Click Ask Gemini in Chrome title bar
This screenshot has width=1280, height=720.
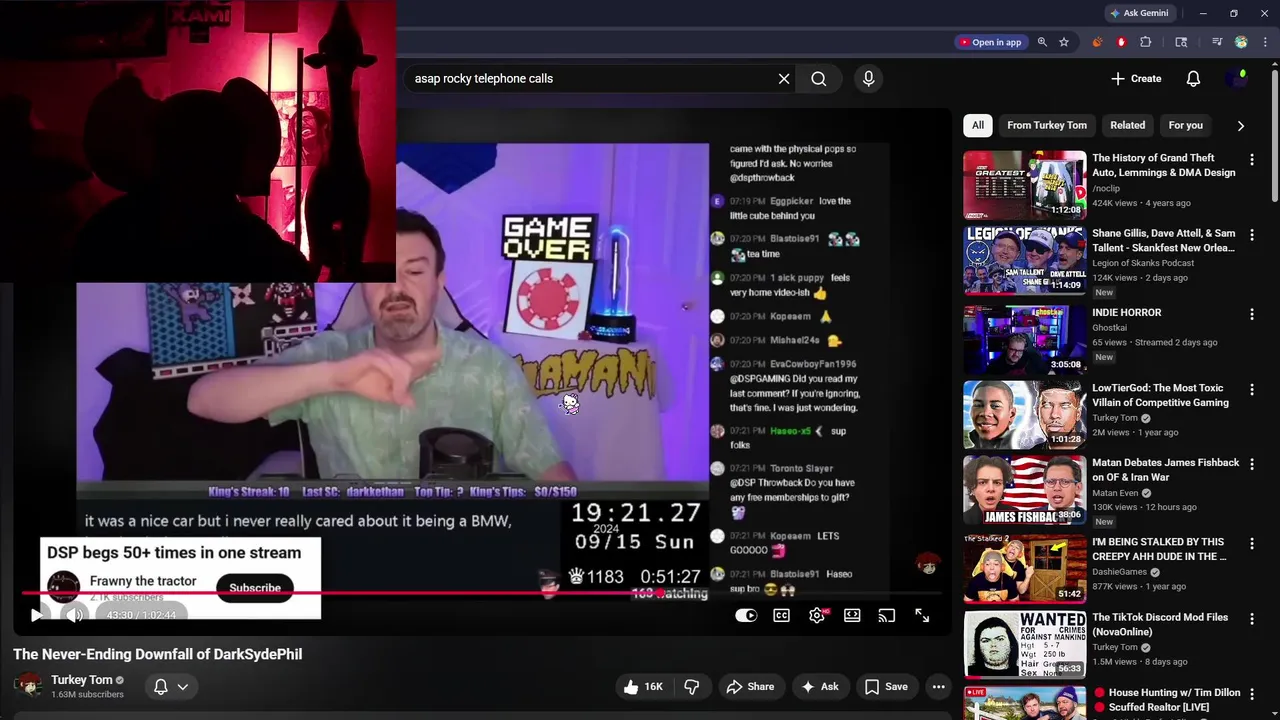point(1139,13)
